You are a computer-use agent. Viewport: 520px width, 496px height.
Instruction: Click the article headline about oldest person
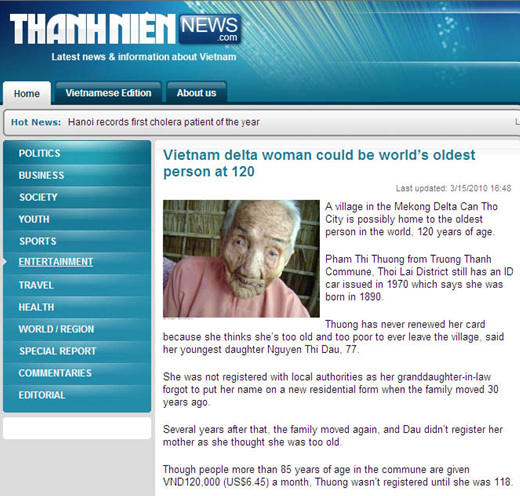click(319, 163)
